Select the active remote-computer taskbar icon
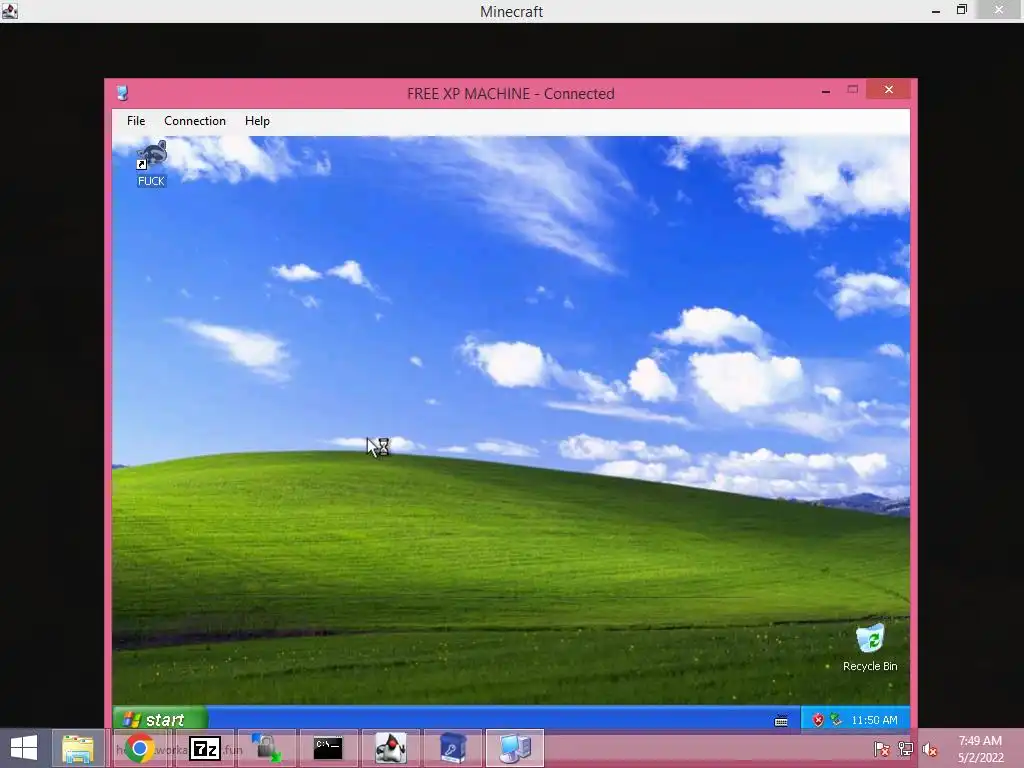This screenshot has width=1024, height=768. [x=515, y=748]
